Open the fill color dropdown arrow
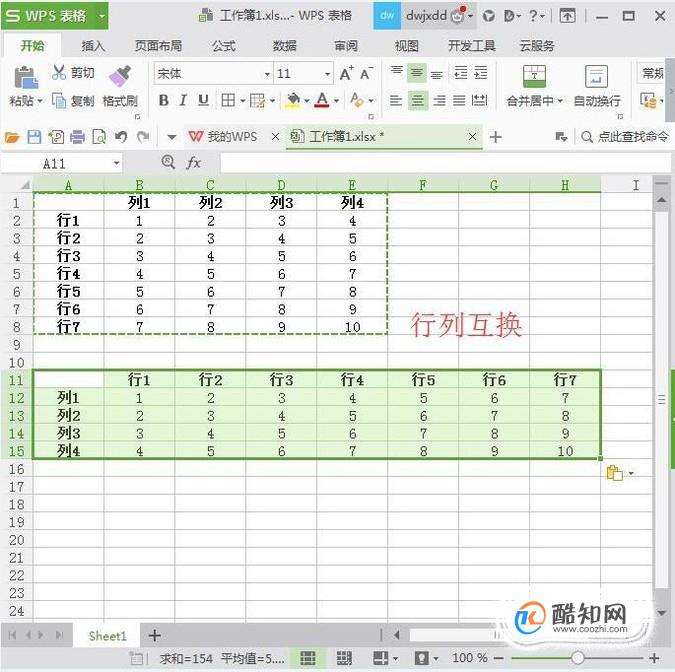 coord(307,101)
